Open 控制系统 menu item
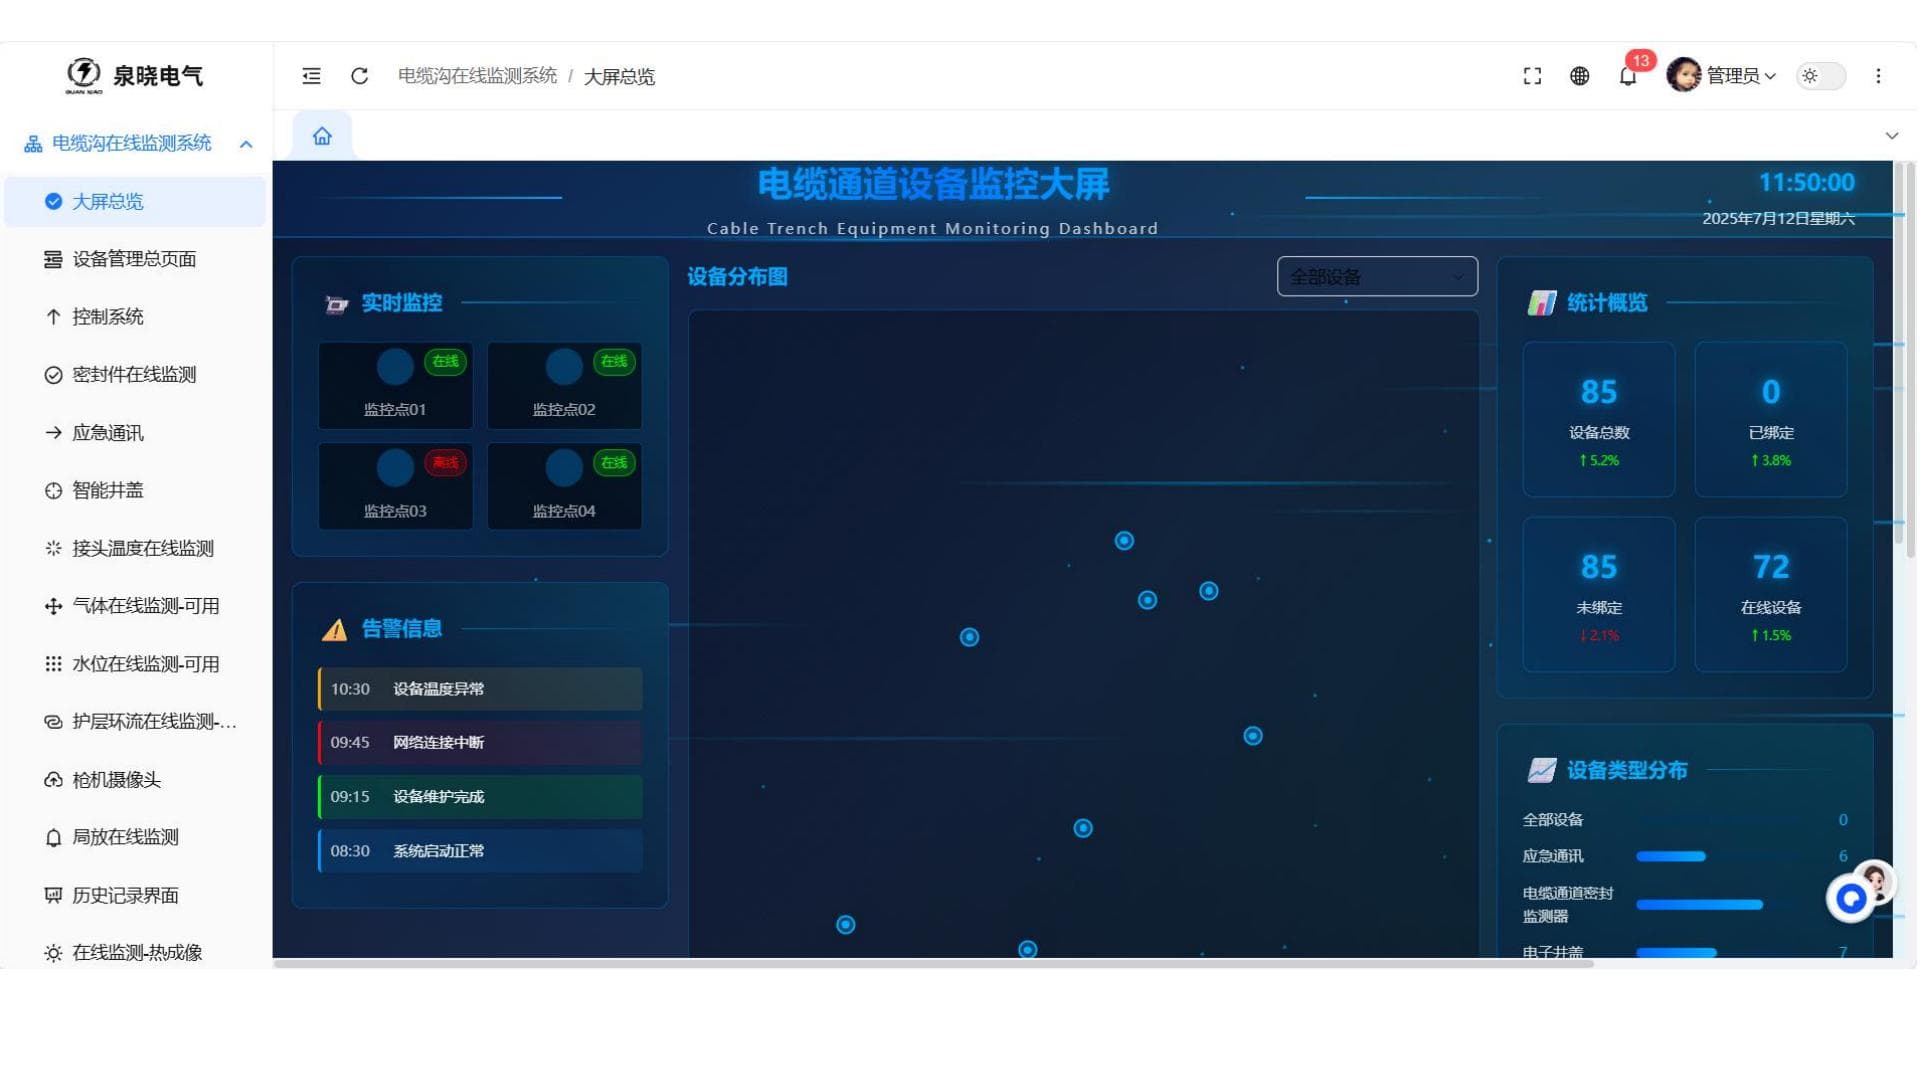 click(x=136, y=317)
